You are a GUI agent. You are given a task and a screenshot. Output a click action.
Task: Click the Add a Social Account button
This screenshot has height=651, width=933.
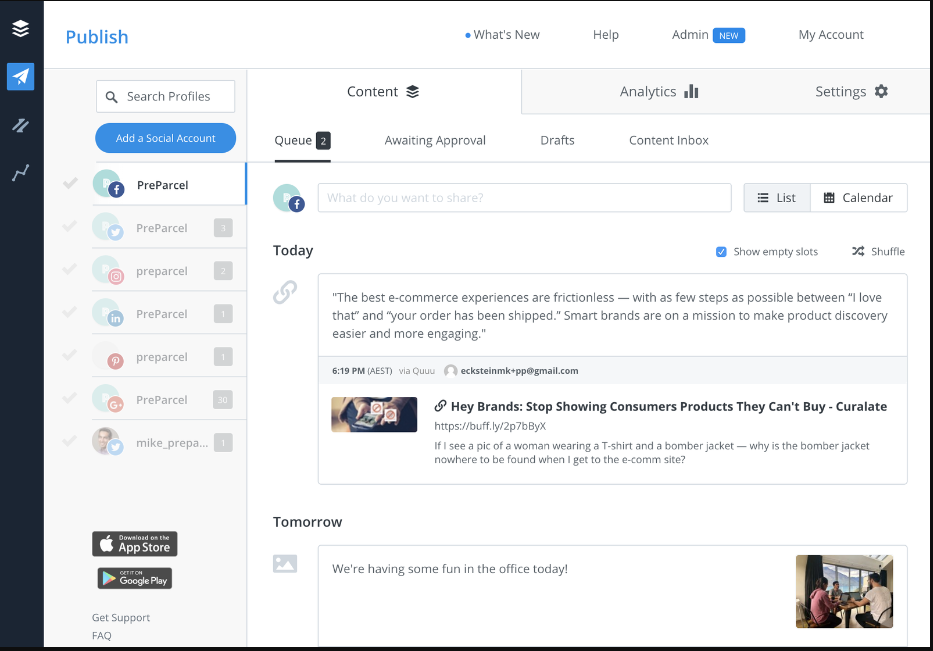165,138
